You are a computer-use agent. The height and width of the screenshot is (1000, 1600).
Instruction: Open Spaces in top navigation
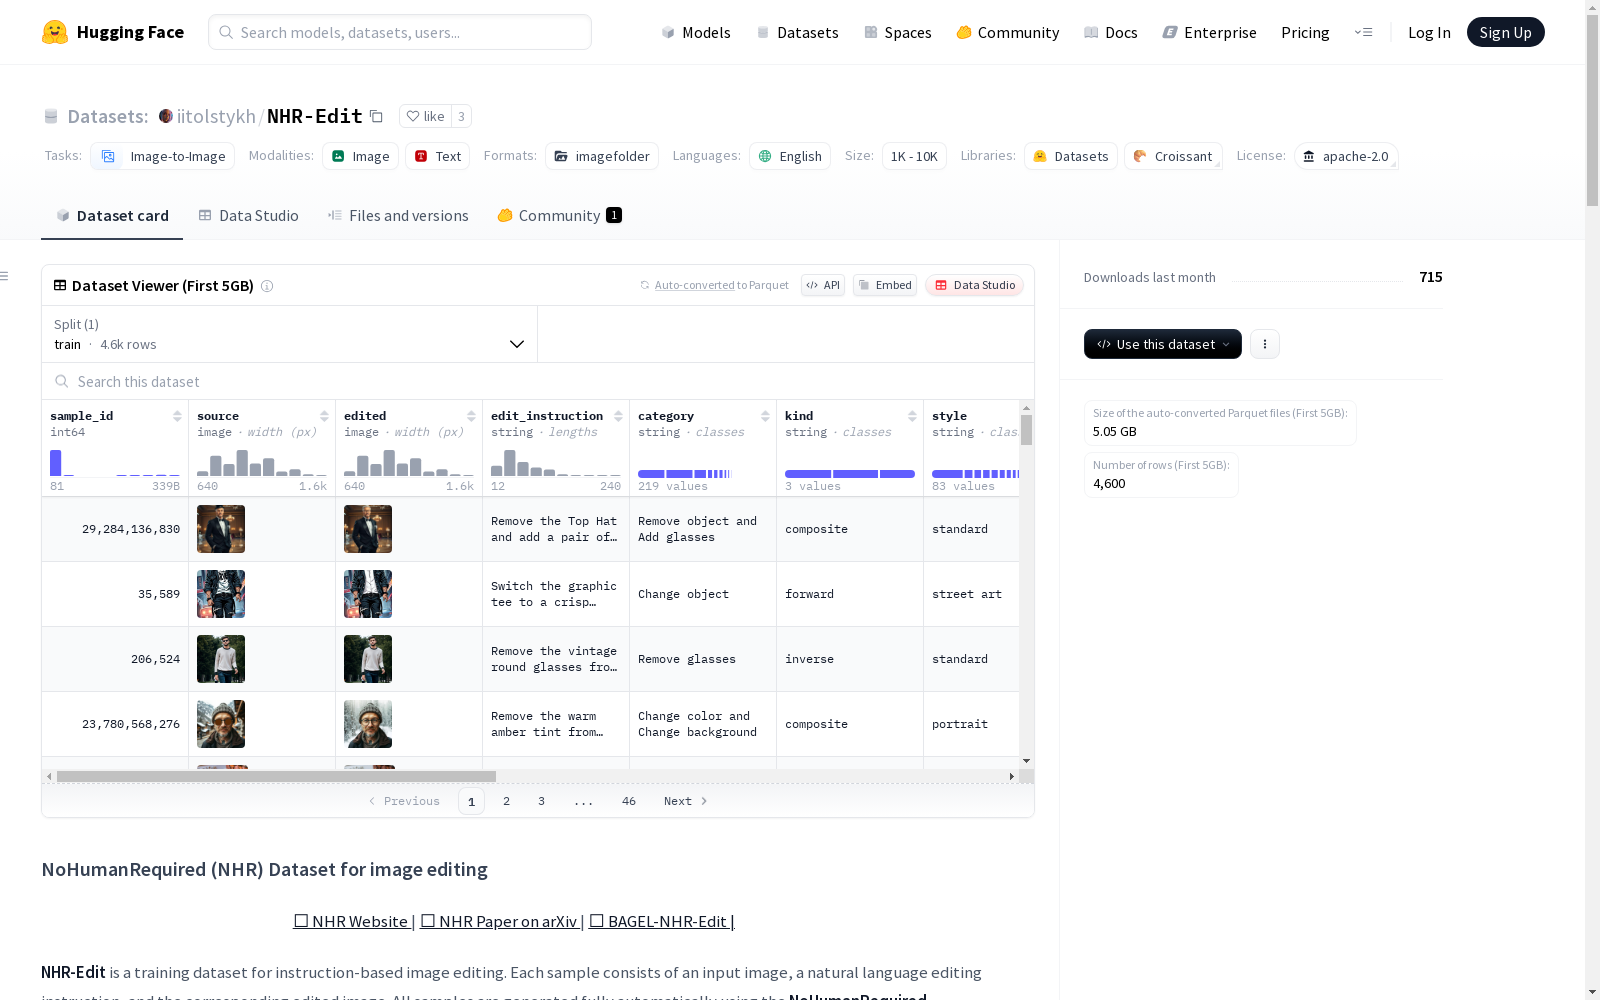[898, 32]
